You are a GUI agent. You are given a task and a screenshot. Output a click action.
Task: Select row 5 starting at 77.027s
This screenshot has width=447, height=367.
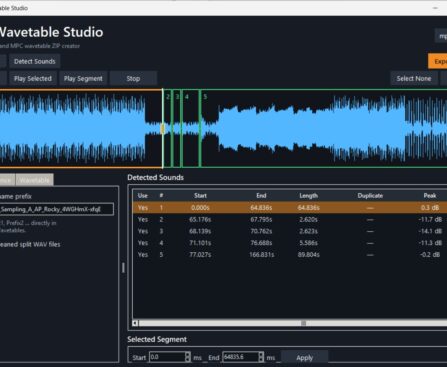(x=290, y=255)
